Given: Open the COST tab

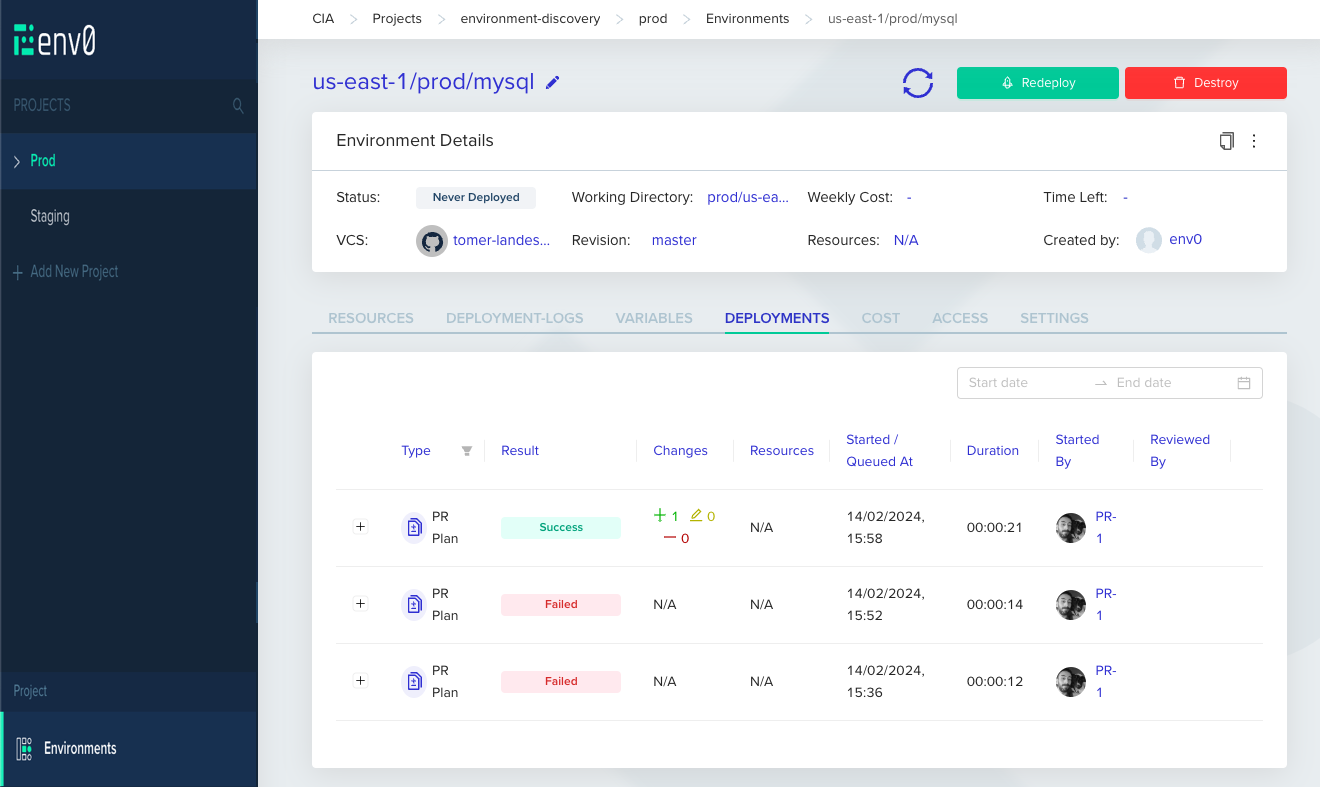Looking at the screenshot, I should 881,318.
